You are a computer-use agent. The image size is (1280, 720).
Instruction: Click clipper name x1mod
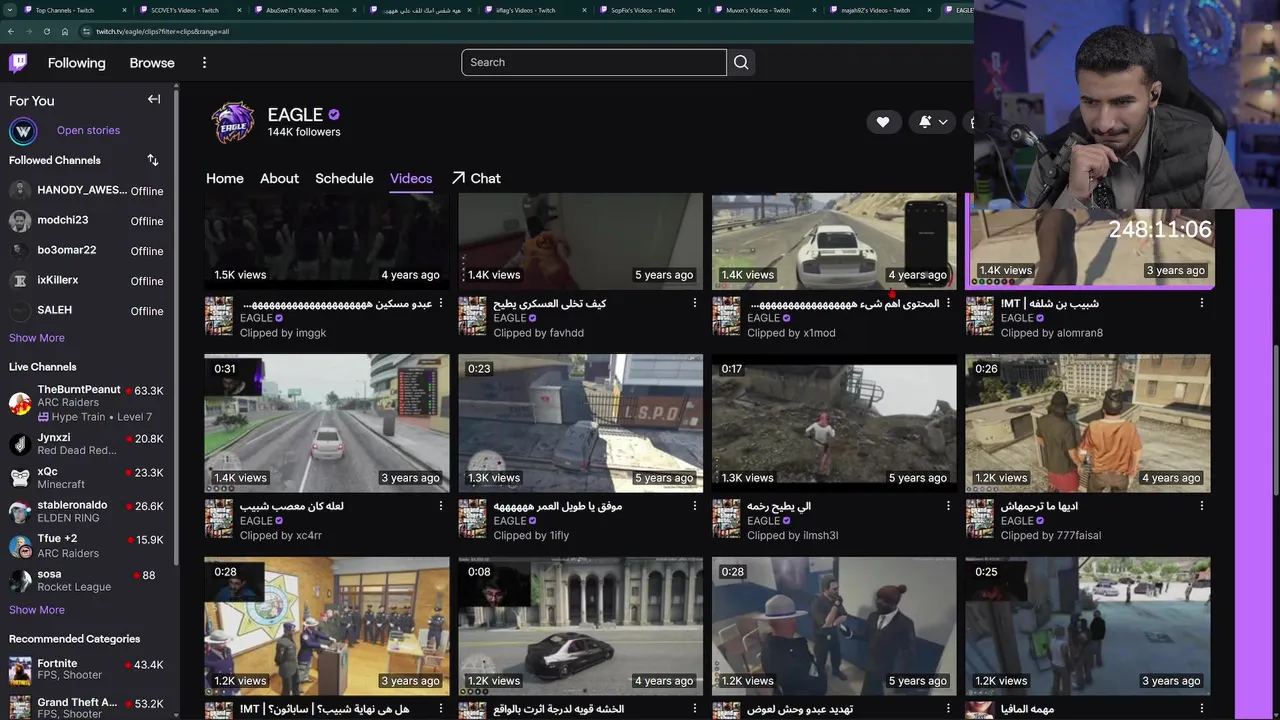[819, 333]
